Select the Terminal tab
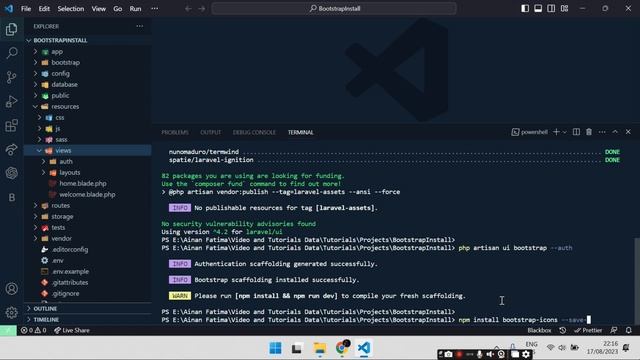This screenshot has height=360, width=640. coord(300,132)
